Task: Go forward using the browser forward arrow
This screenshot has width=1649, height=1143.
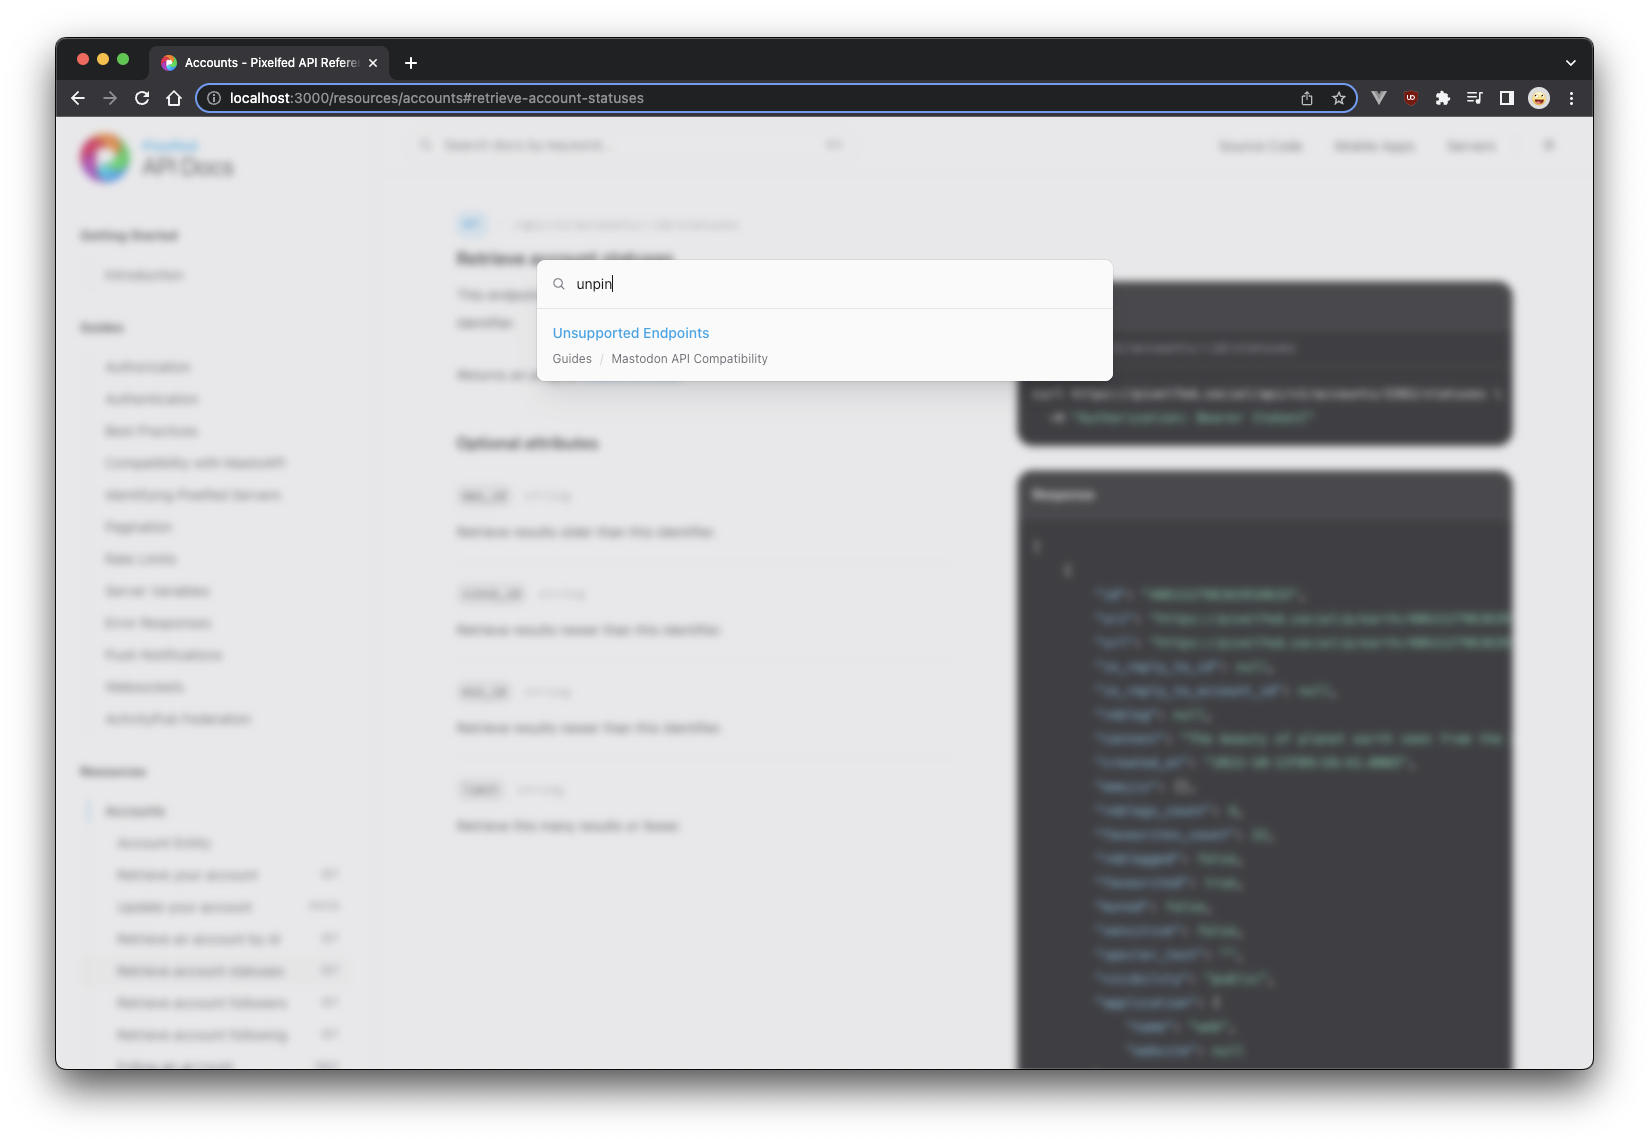Action: (110, 98)
